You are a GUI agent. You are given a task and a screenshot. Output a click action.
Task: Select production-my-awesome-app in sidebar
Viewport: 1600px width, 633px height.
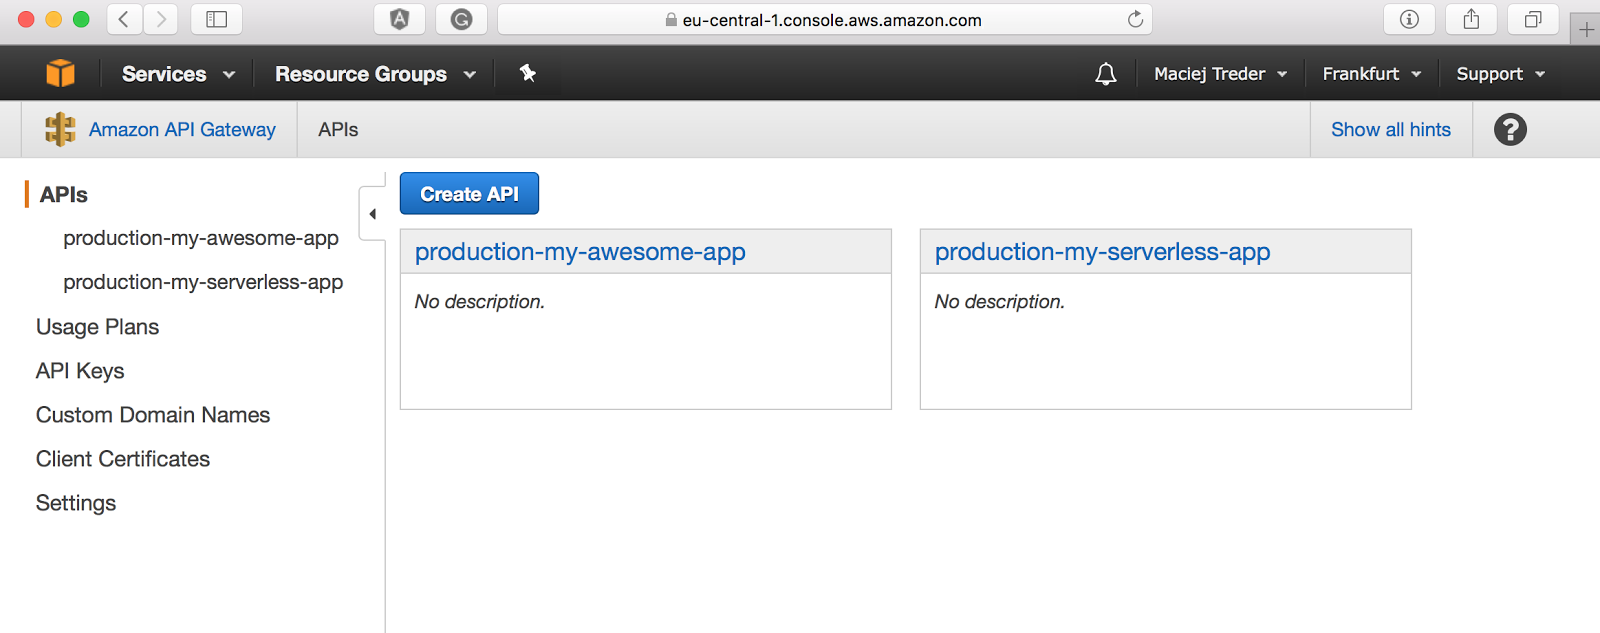click(x=201, y=238)
